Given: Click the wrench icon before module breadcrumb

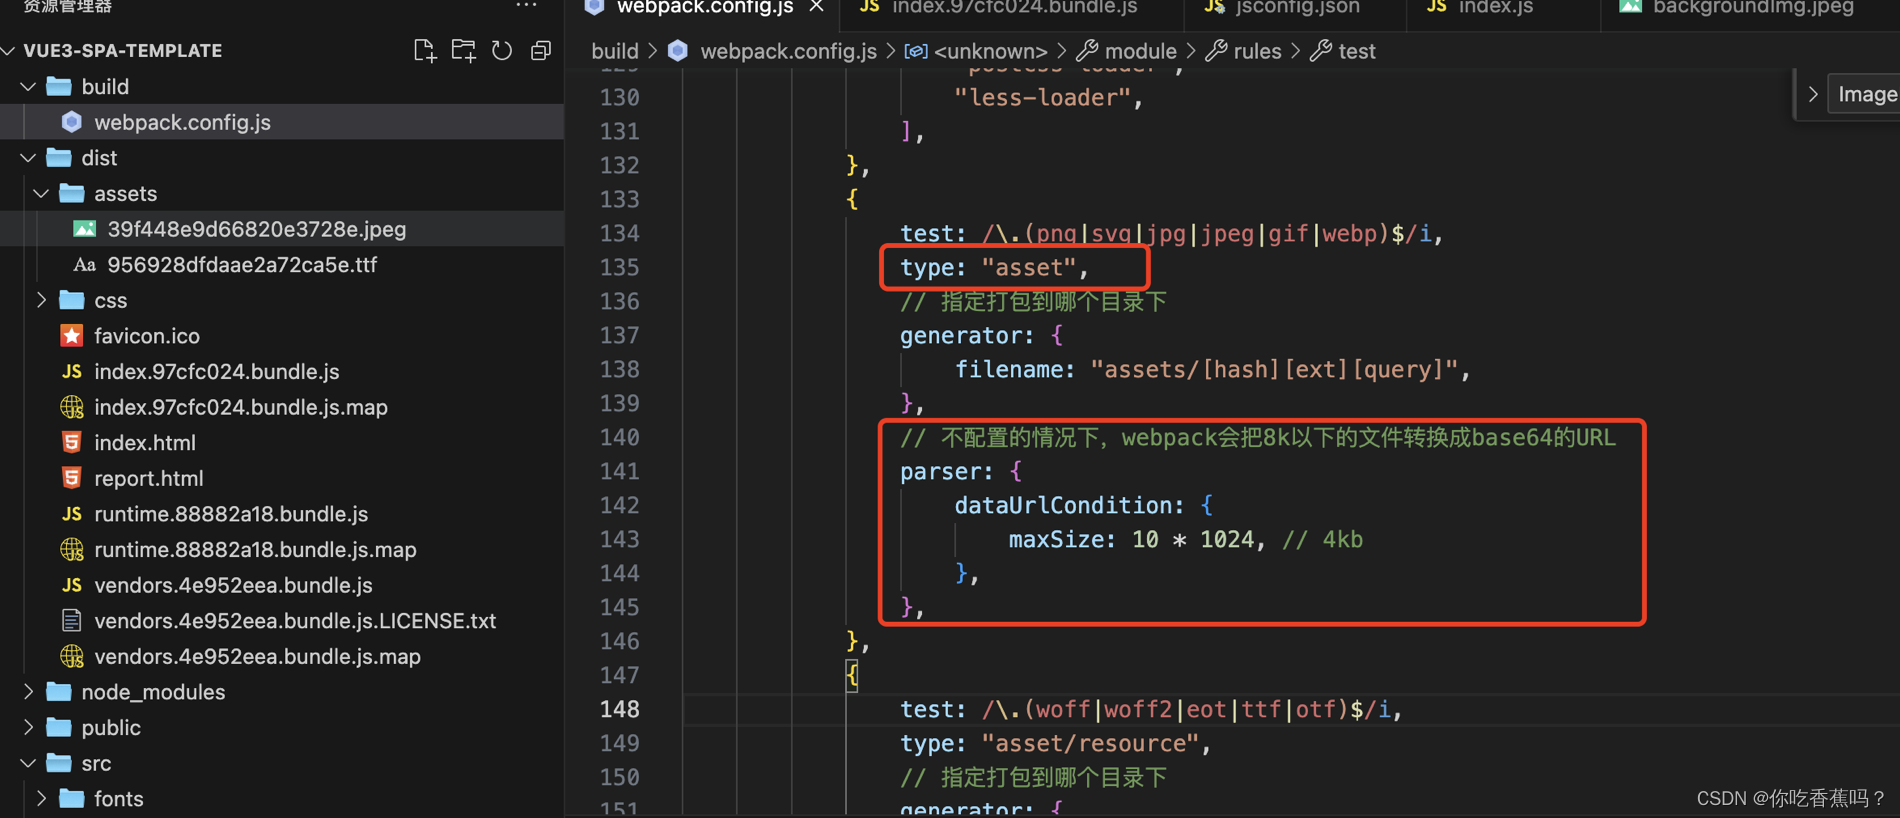Looking at the screenshot, I should 1087,51.
